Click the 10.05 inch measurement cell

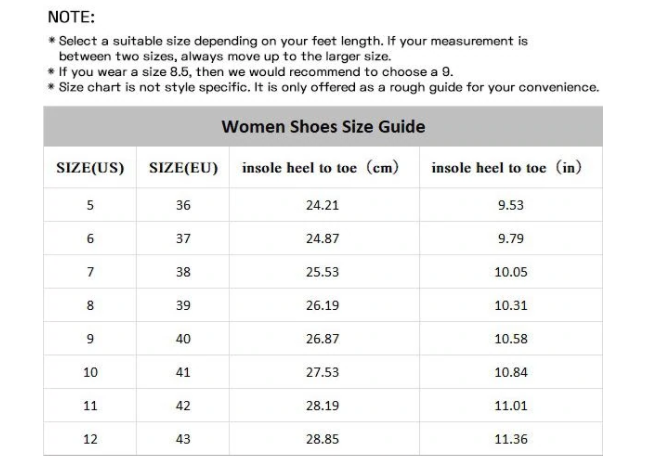(510, 272)
